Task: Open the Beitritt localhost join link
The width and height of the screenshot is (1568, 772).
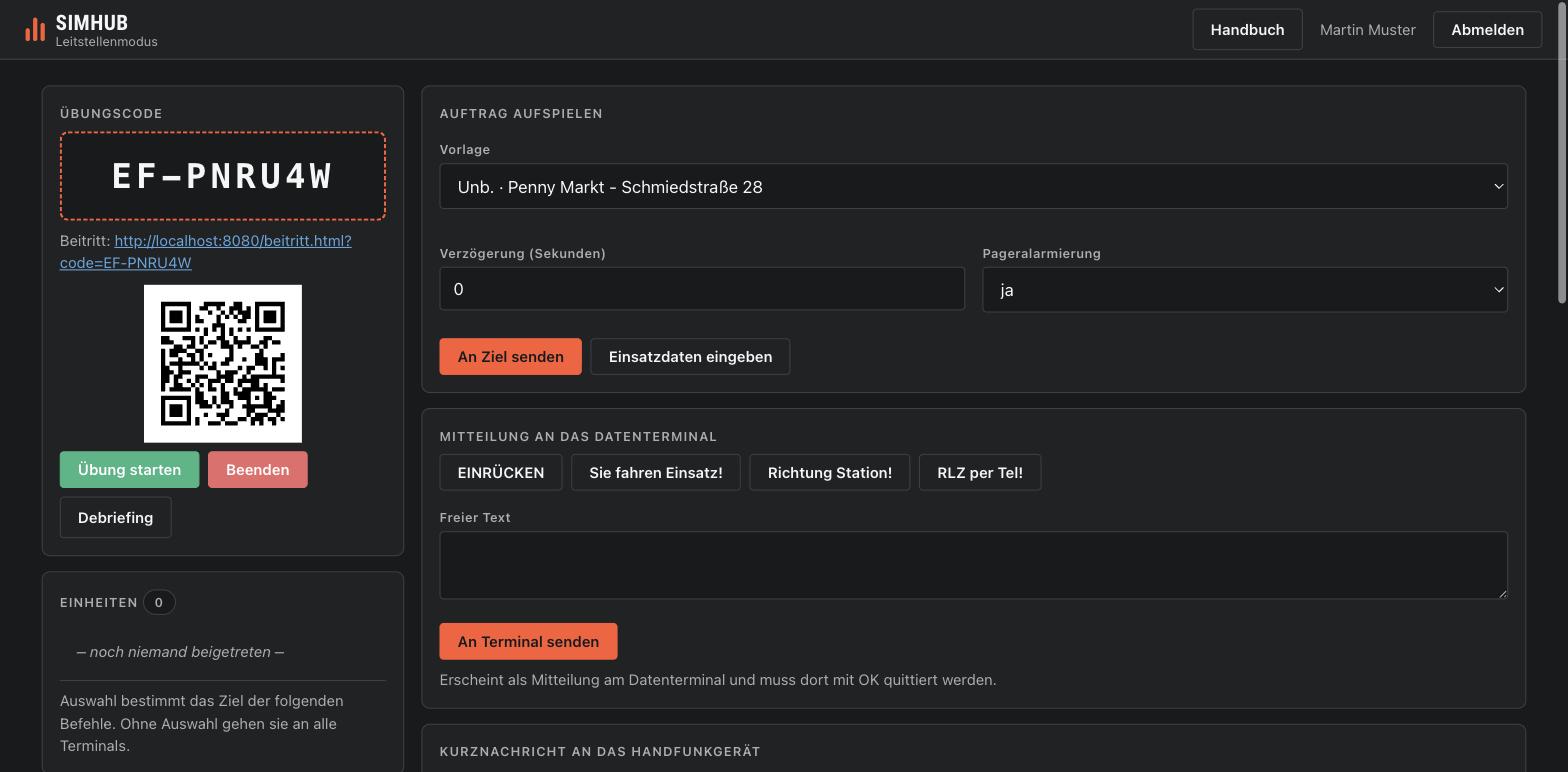Action: tap(206, 252)
